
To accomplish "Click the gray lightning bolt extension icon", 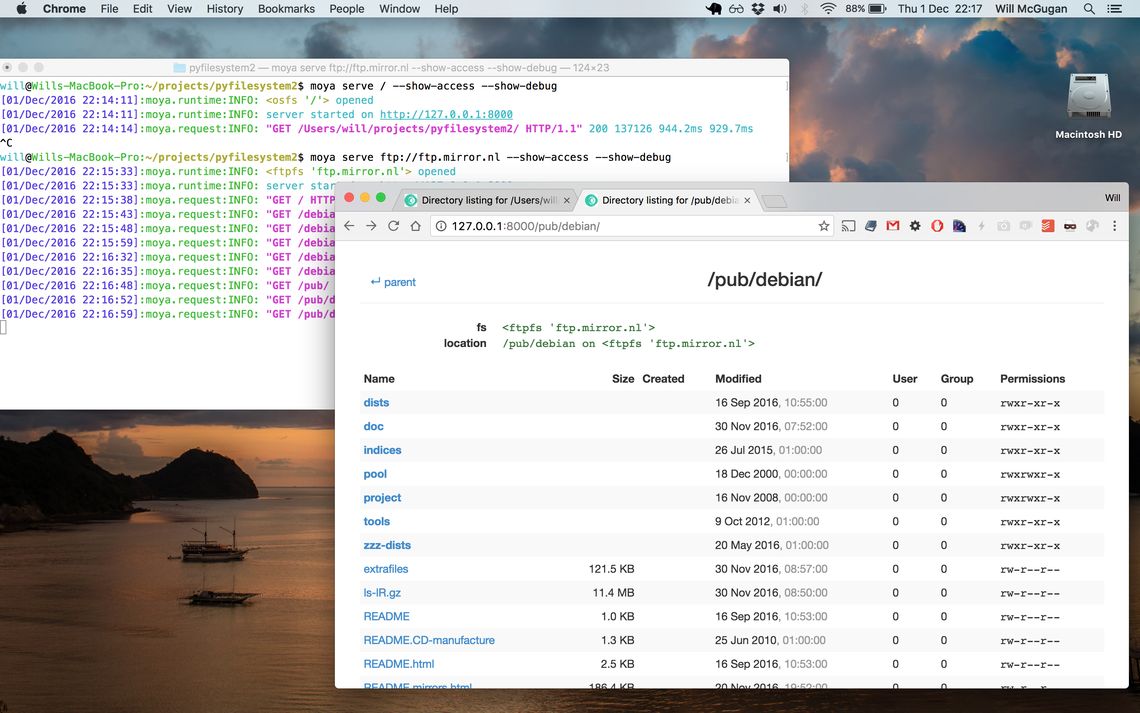I will click(982, 226).
